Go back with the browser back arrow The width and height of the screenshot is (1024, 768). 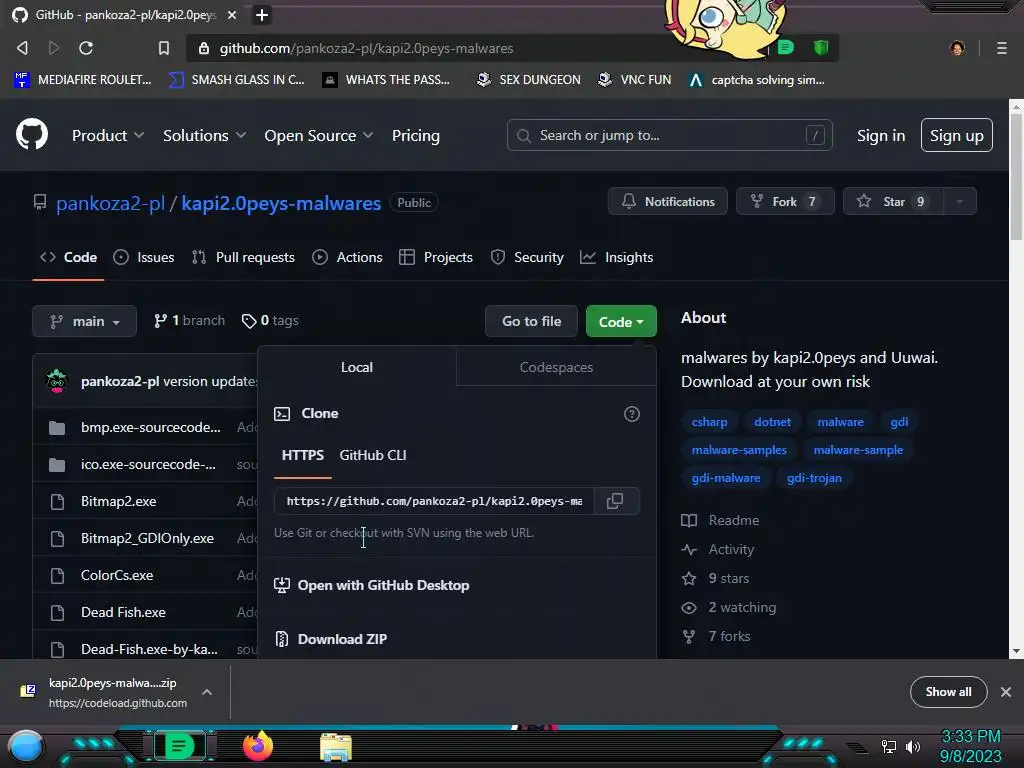22,48
